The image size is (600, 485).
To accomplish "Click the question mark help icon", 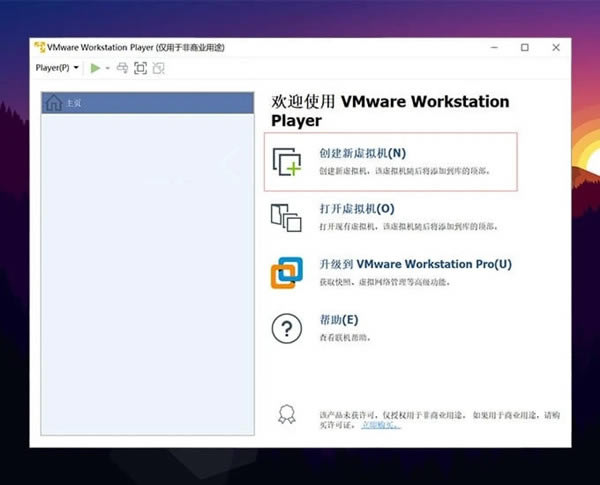I will (x=287, y=328).
